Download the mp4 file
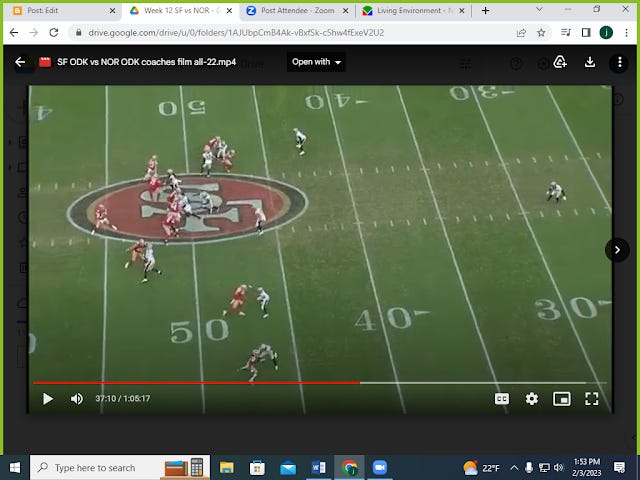 click(x=590, y=62)
